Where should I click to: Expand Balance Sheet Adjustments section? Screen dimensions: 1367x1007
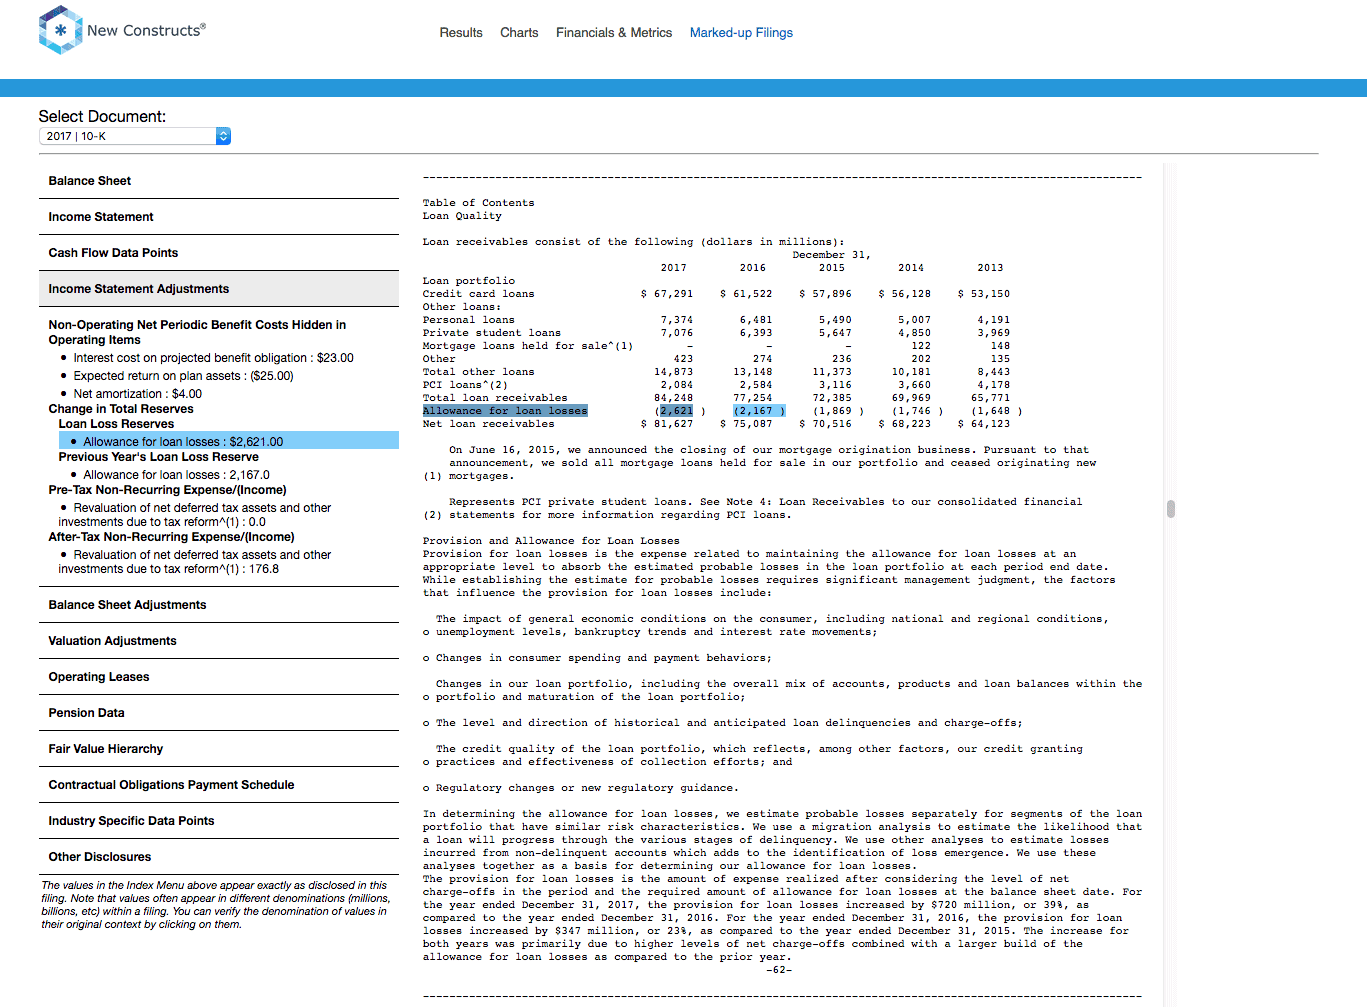(x=218, y=605)
